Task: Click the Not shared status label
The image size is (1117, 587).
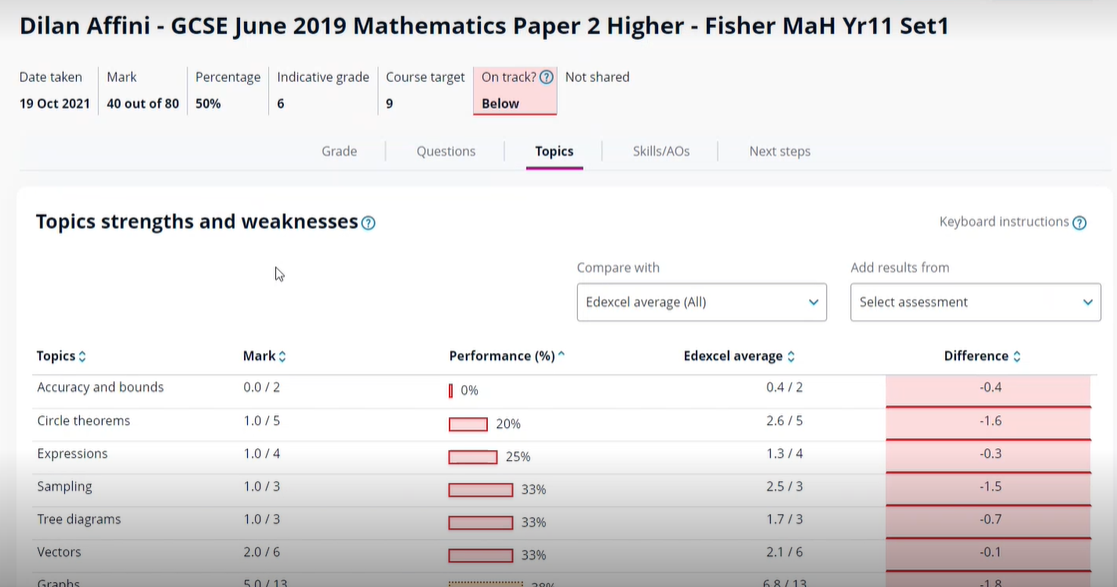Action: coord(597,77)
